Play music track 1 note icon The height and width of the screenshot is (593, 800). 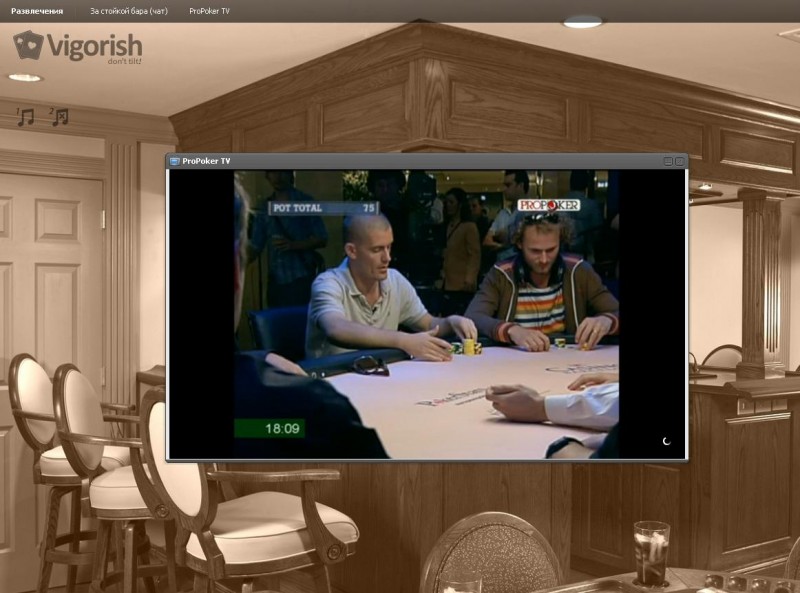(x=25, y=117)
